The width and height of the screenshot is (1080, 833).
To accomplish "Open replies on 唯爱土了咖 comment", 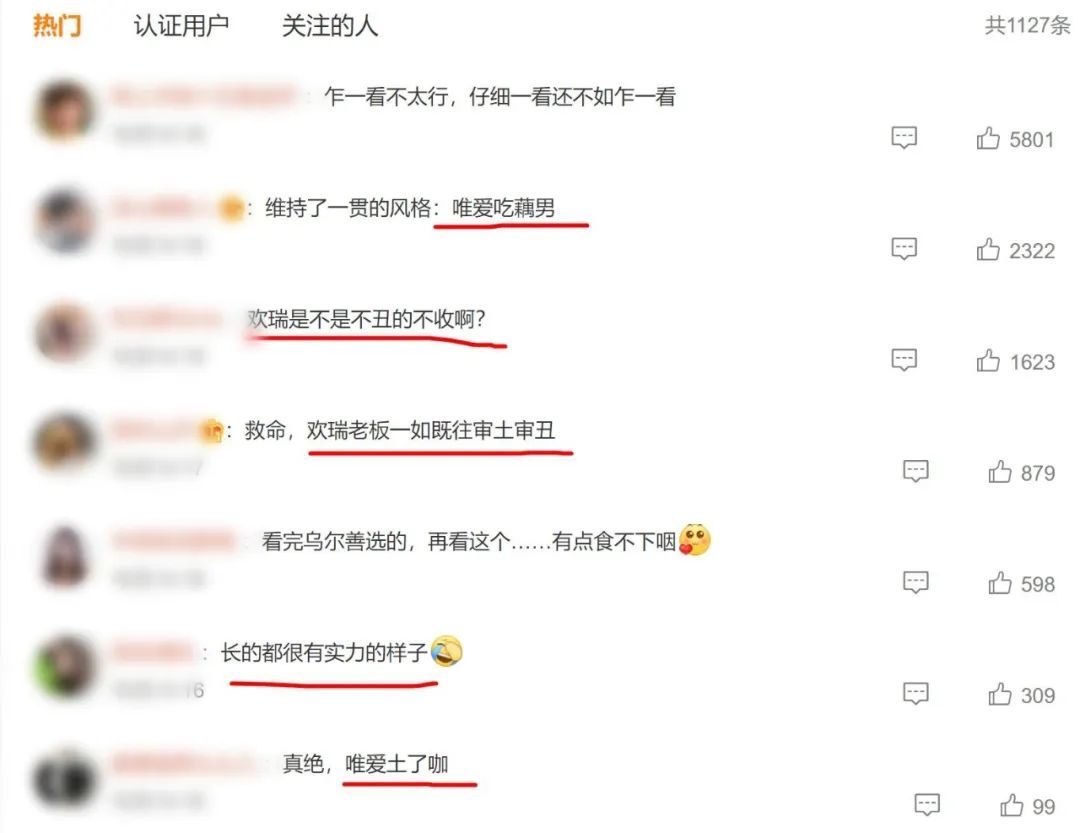I will coord(927,804).
